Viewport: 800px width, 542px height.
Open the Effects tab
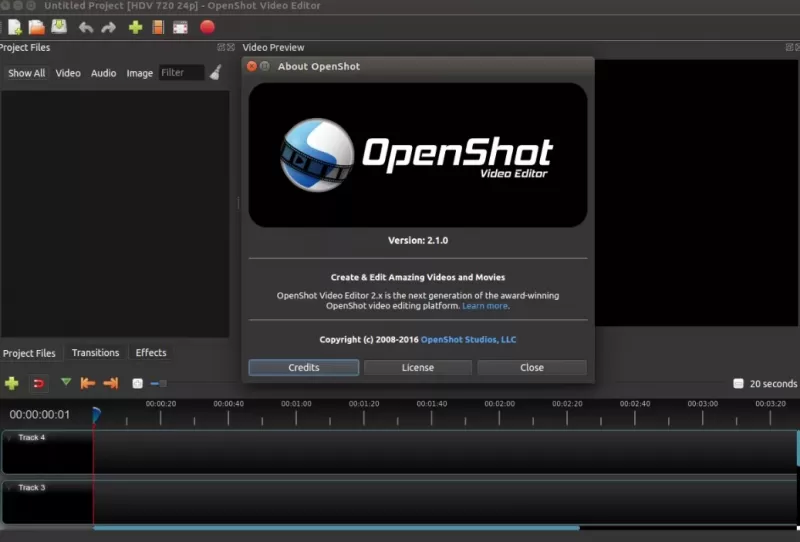[x=151, y=353]
